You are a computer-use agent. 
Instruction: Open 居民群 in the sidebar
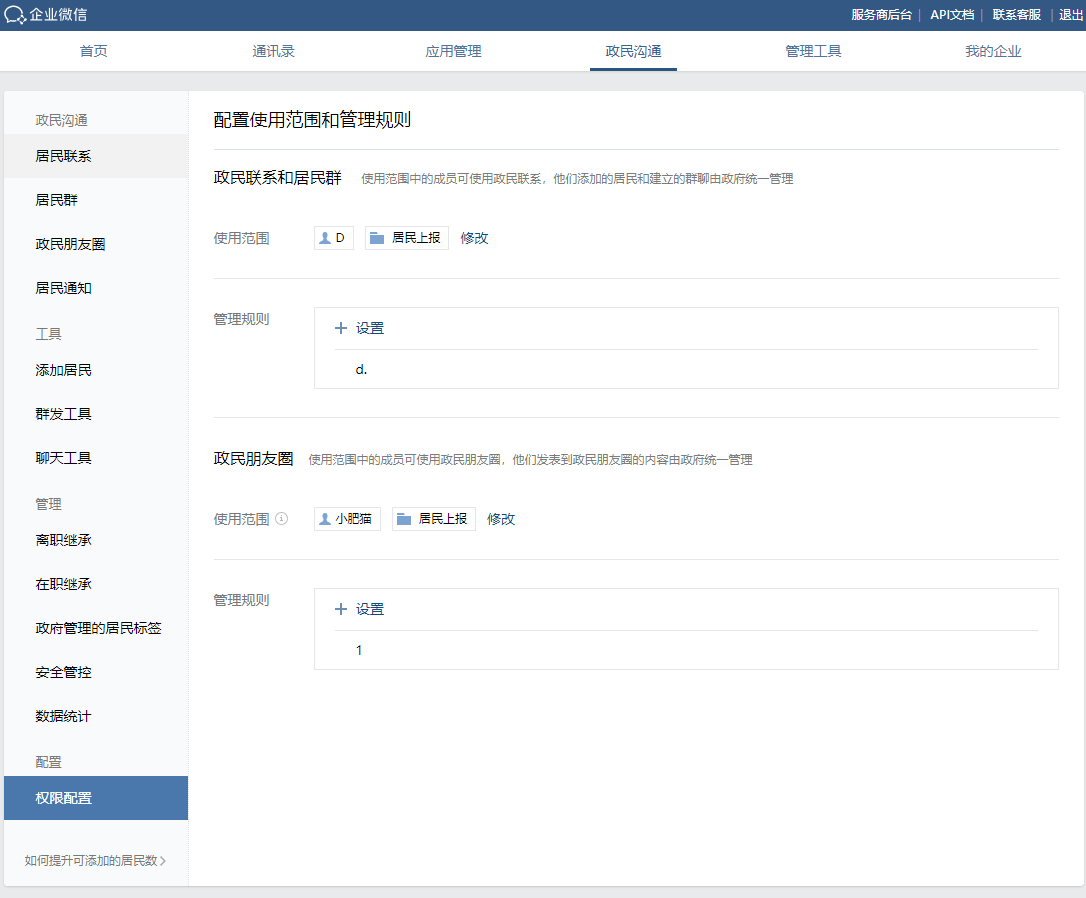point(96,200)
